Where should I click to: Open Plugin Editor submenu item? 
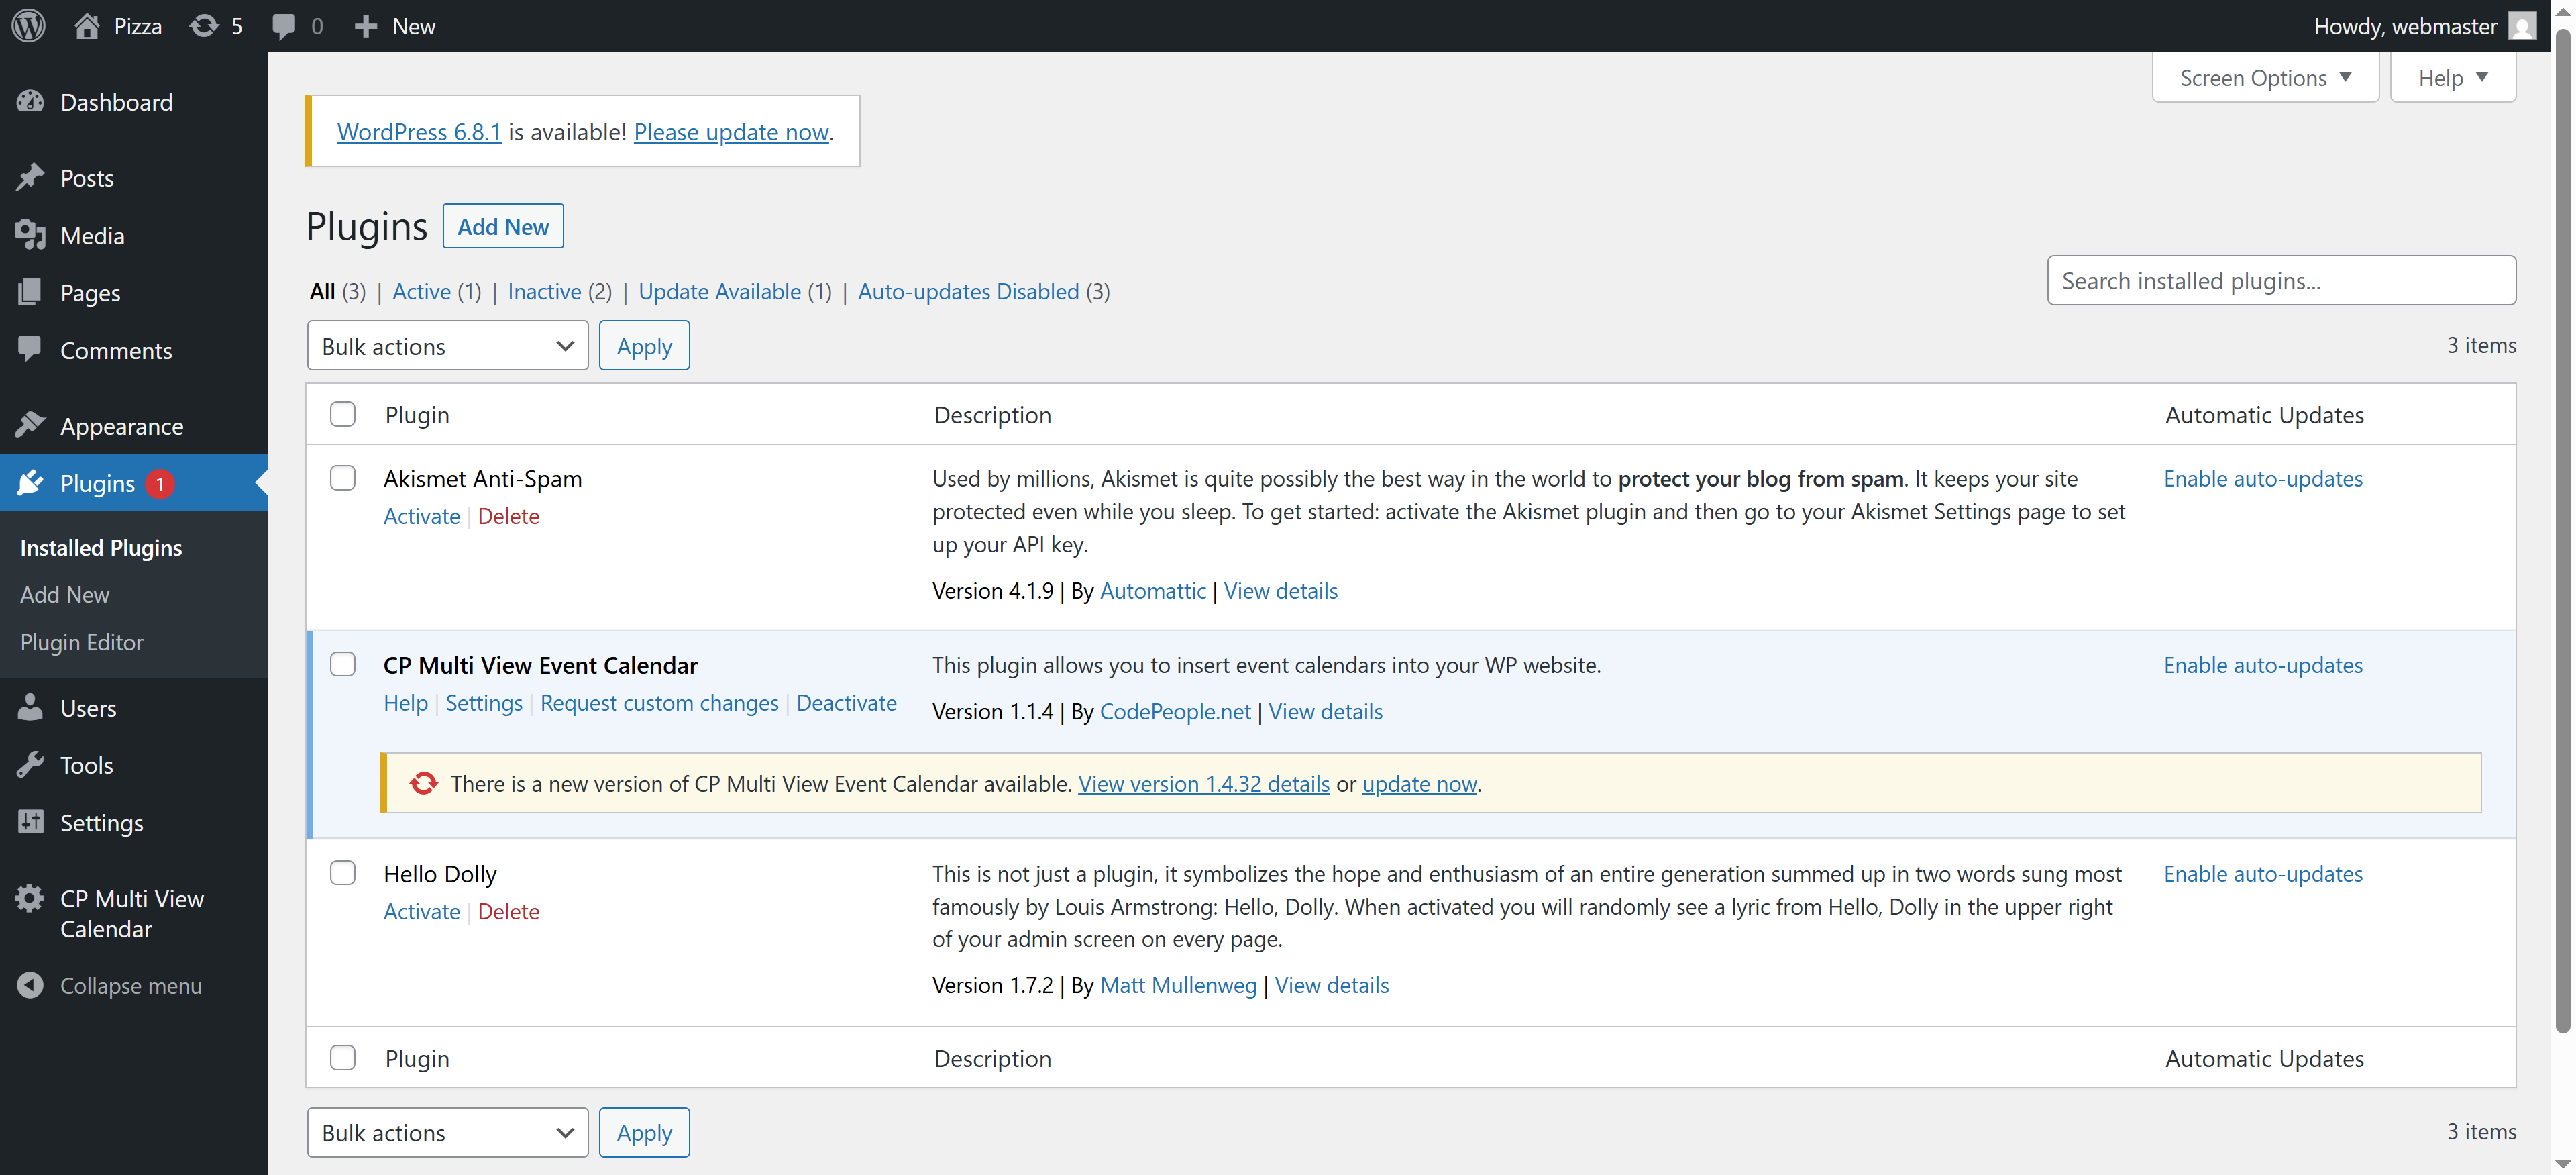click(82, 642)
